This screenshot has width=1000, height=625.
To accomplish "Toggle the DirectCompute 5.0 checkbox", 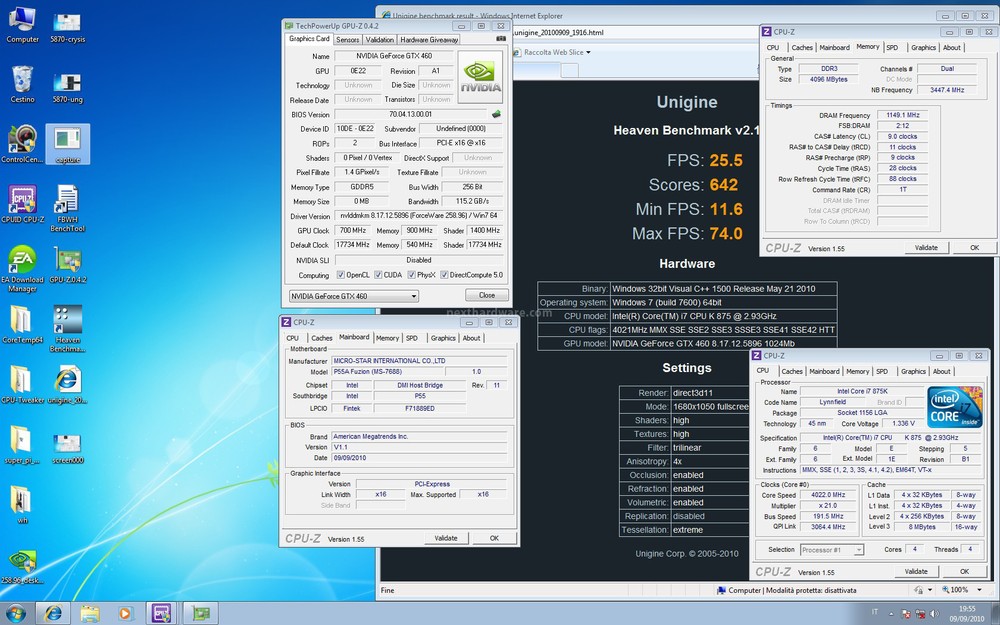I will (x=444, y=275).
